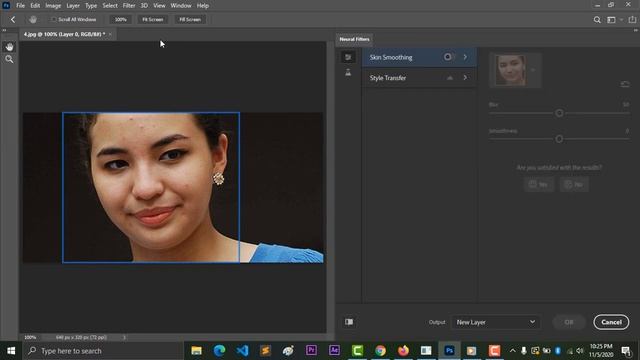Open Google Chrome from taskbar
The height and width of the screenshot is (360, 640).
click(380, 351)
